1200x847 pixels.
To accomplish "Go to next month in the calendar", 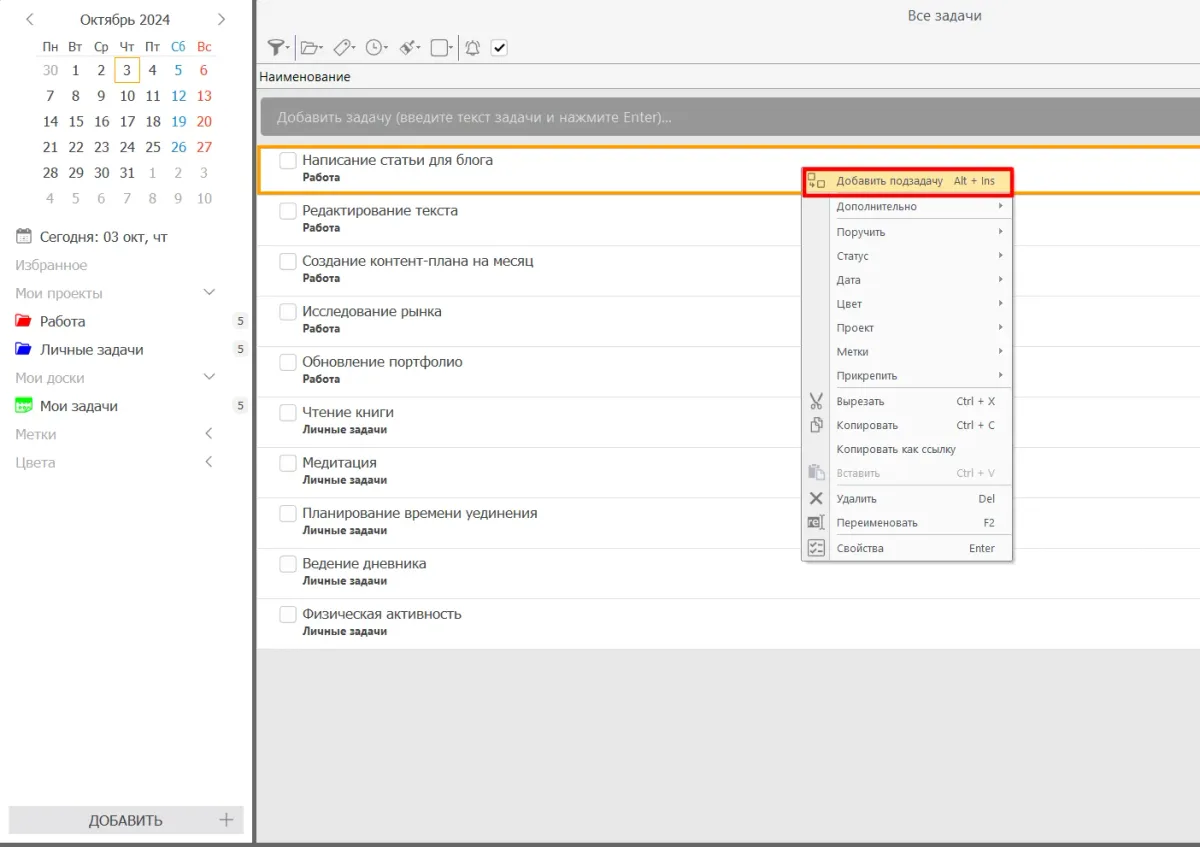I will tap(221, 19).
